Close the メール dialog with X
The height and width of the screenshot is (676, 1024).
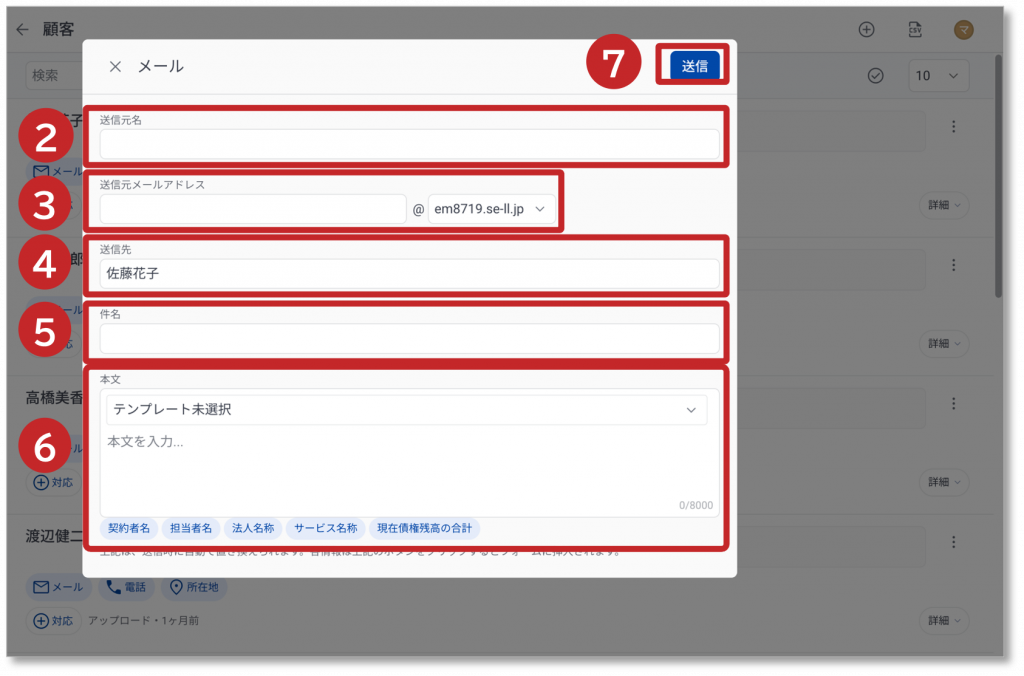[x=115, y=67]
